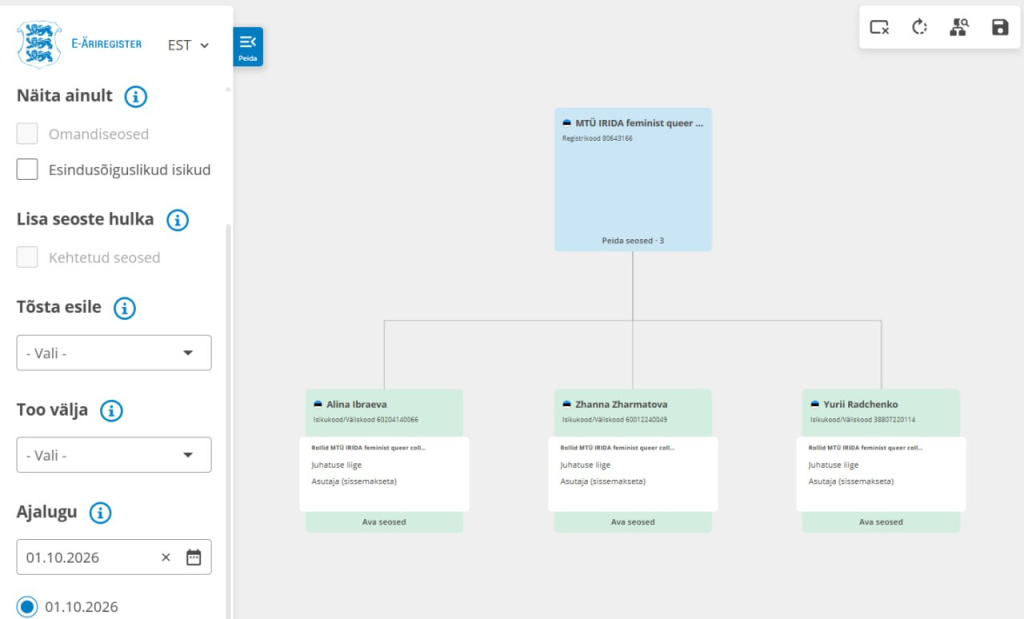Tick the Esindusõiguslikud isikud checkbox
The height and width of the screenshot is (619, 1024).
[x=27, y=169]
